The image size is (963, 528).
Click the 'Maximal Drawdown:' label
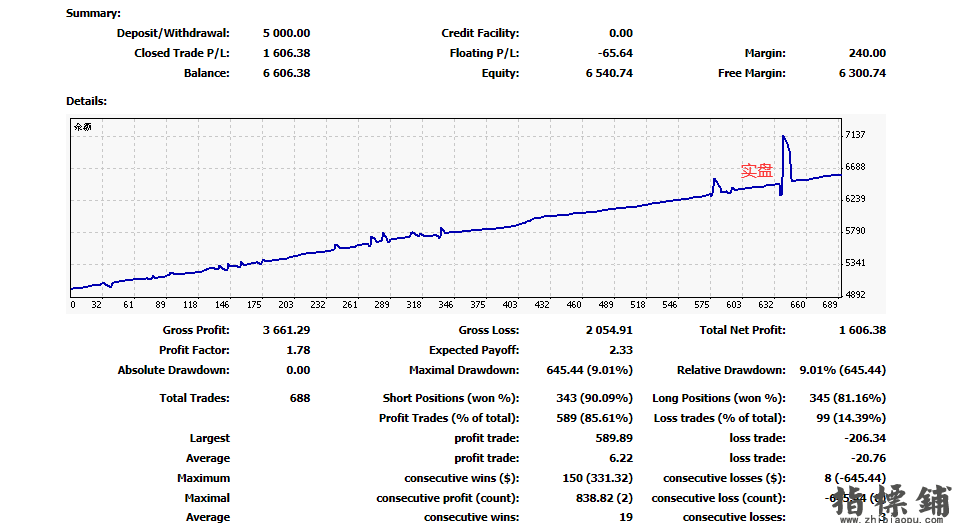[464, 370]
